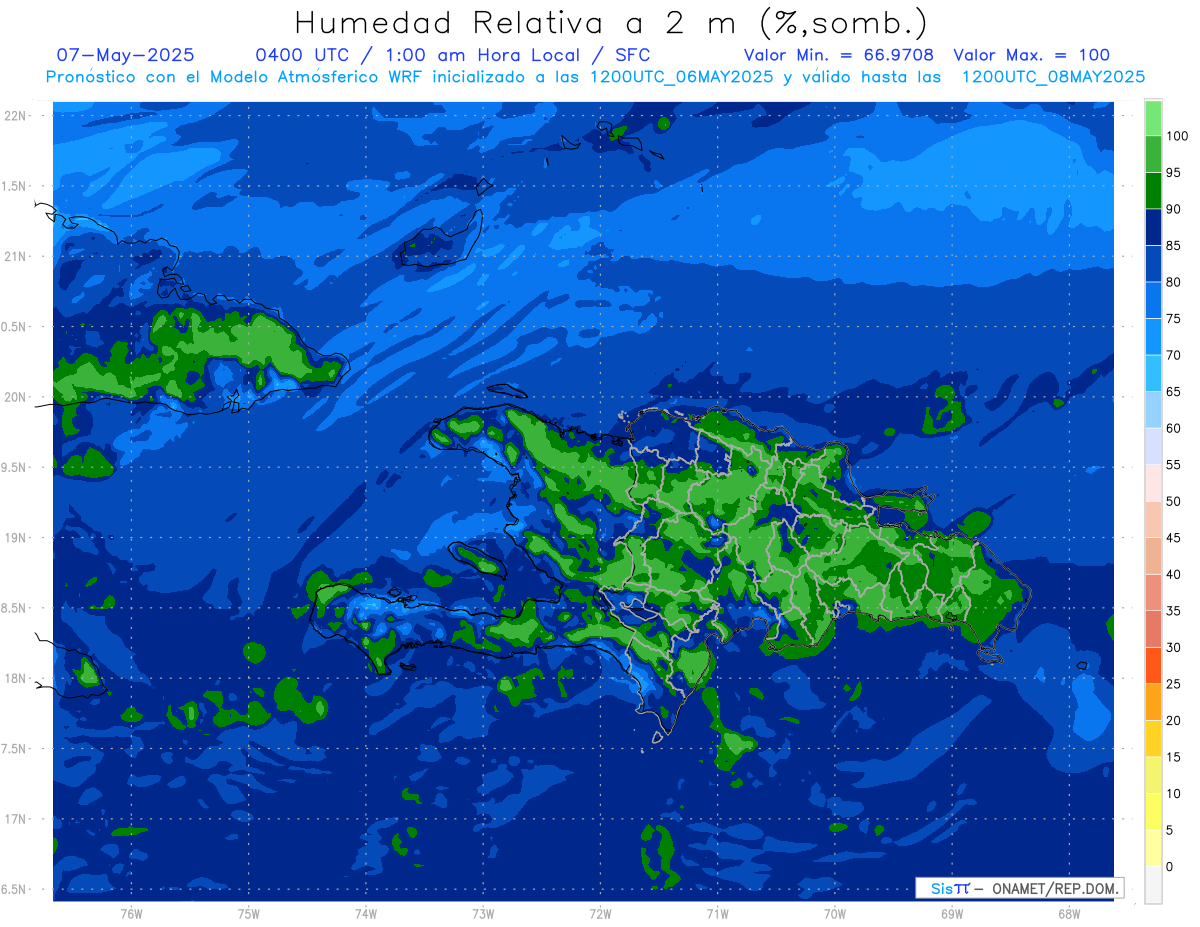Image resolution: width=1200 pixels, height=927 pixels.
Task: Click the pale lavender legend segment between 55 and 60
Action: (1153, 446)
